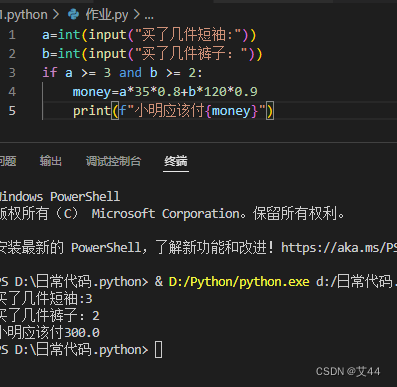Click line number 2 in the gutter
Image resolution: width=397 pixels, height=387 pixels.
click(x=12, y=54)
